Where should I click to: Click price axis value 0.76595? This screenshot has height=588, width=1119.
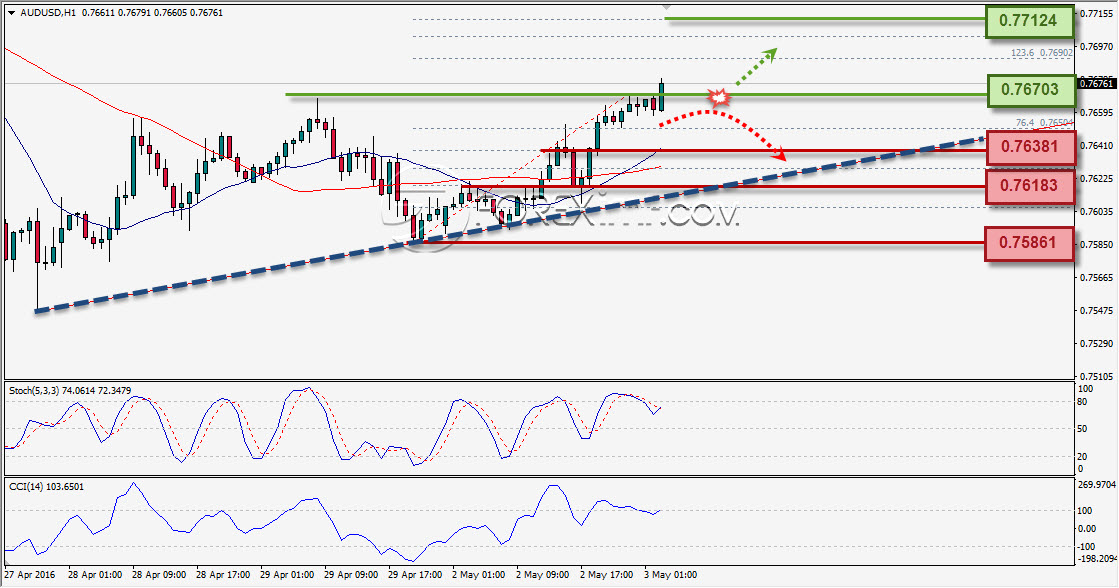click(1097, 113)
